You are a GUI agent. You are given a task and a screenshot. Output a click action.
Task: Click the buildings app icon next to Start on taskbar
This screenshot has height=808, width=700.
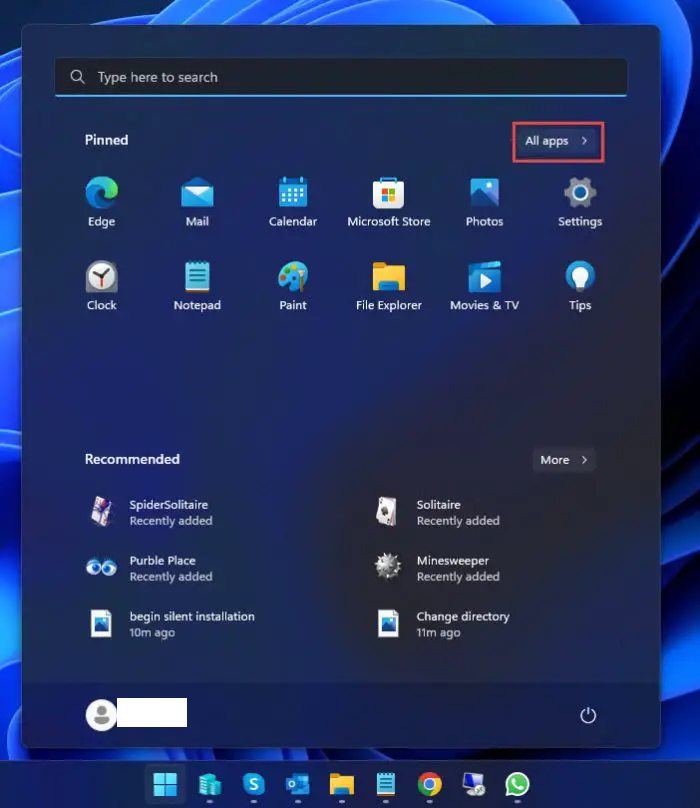(x=210, y=784)
